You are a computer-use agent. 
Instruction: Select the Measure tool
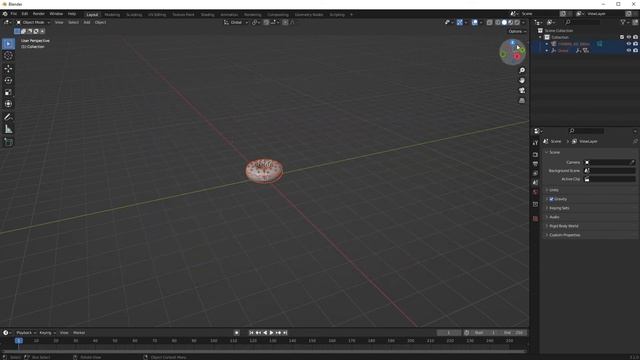pyautogui.click(x=8, y=129)
